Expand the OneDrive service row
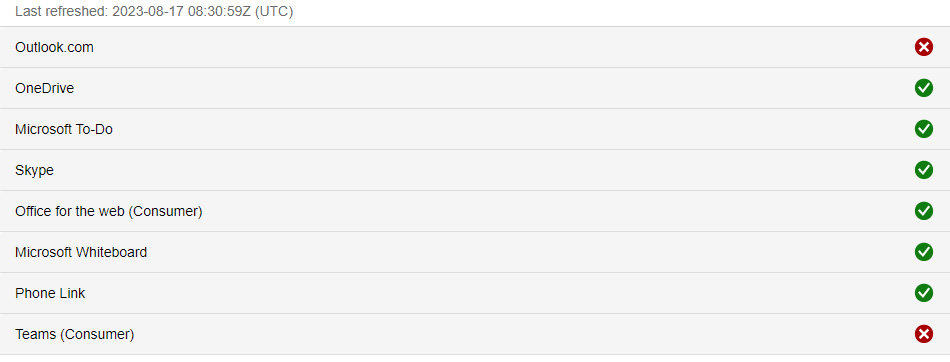The width and height of the screenshot is (950, 362). (x=475, y=88)
